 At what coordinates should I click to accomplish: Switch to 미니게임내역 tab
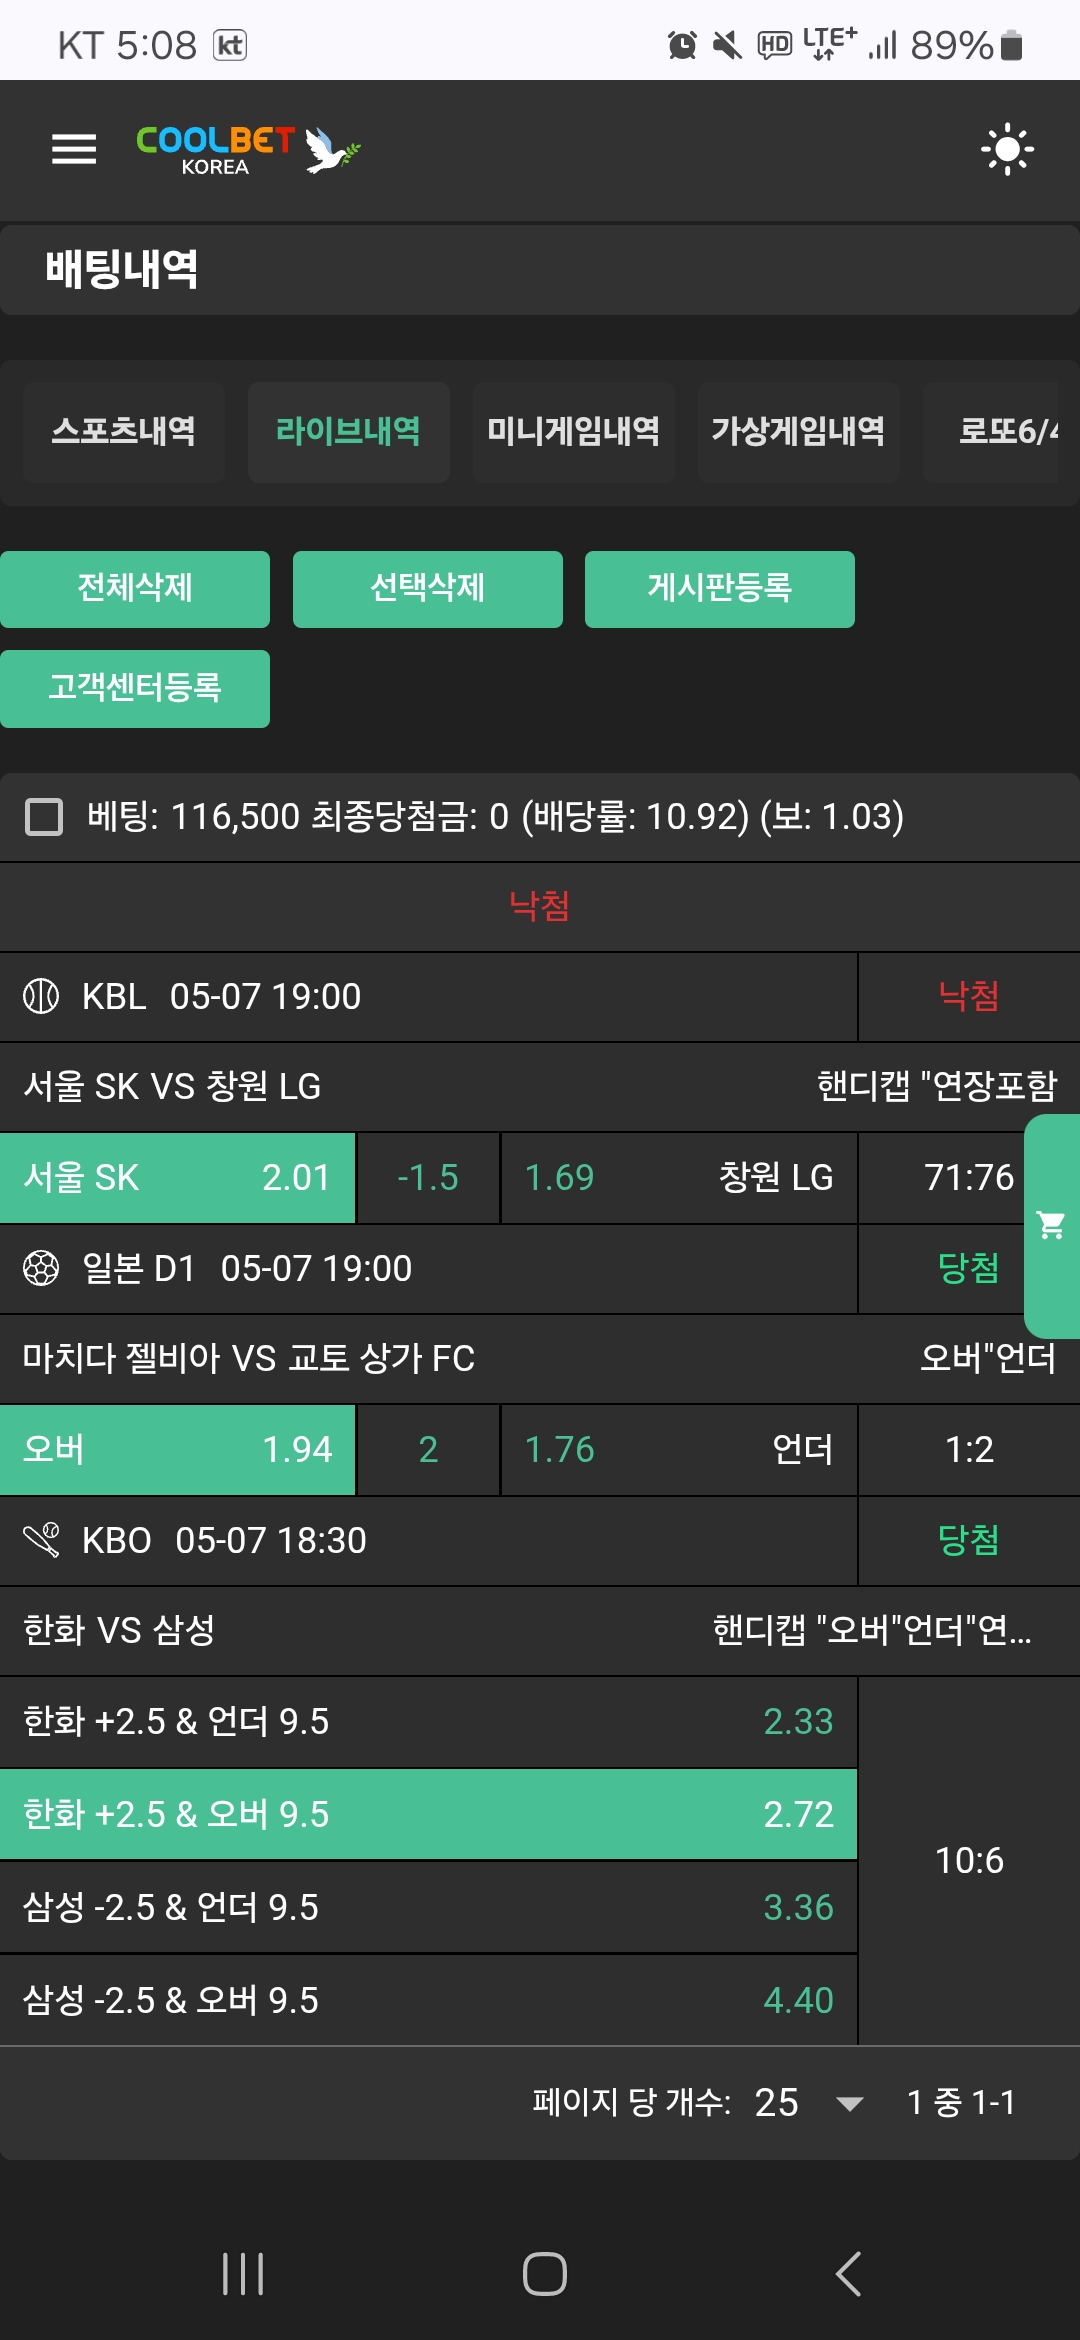pyautogui.click(x=574, y=432)
